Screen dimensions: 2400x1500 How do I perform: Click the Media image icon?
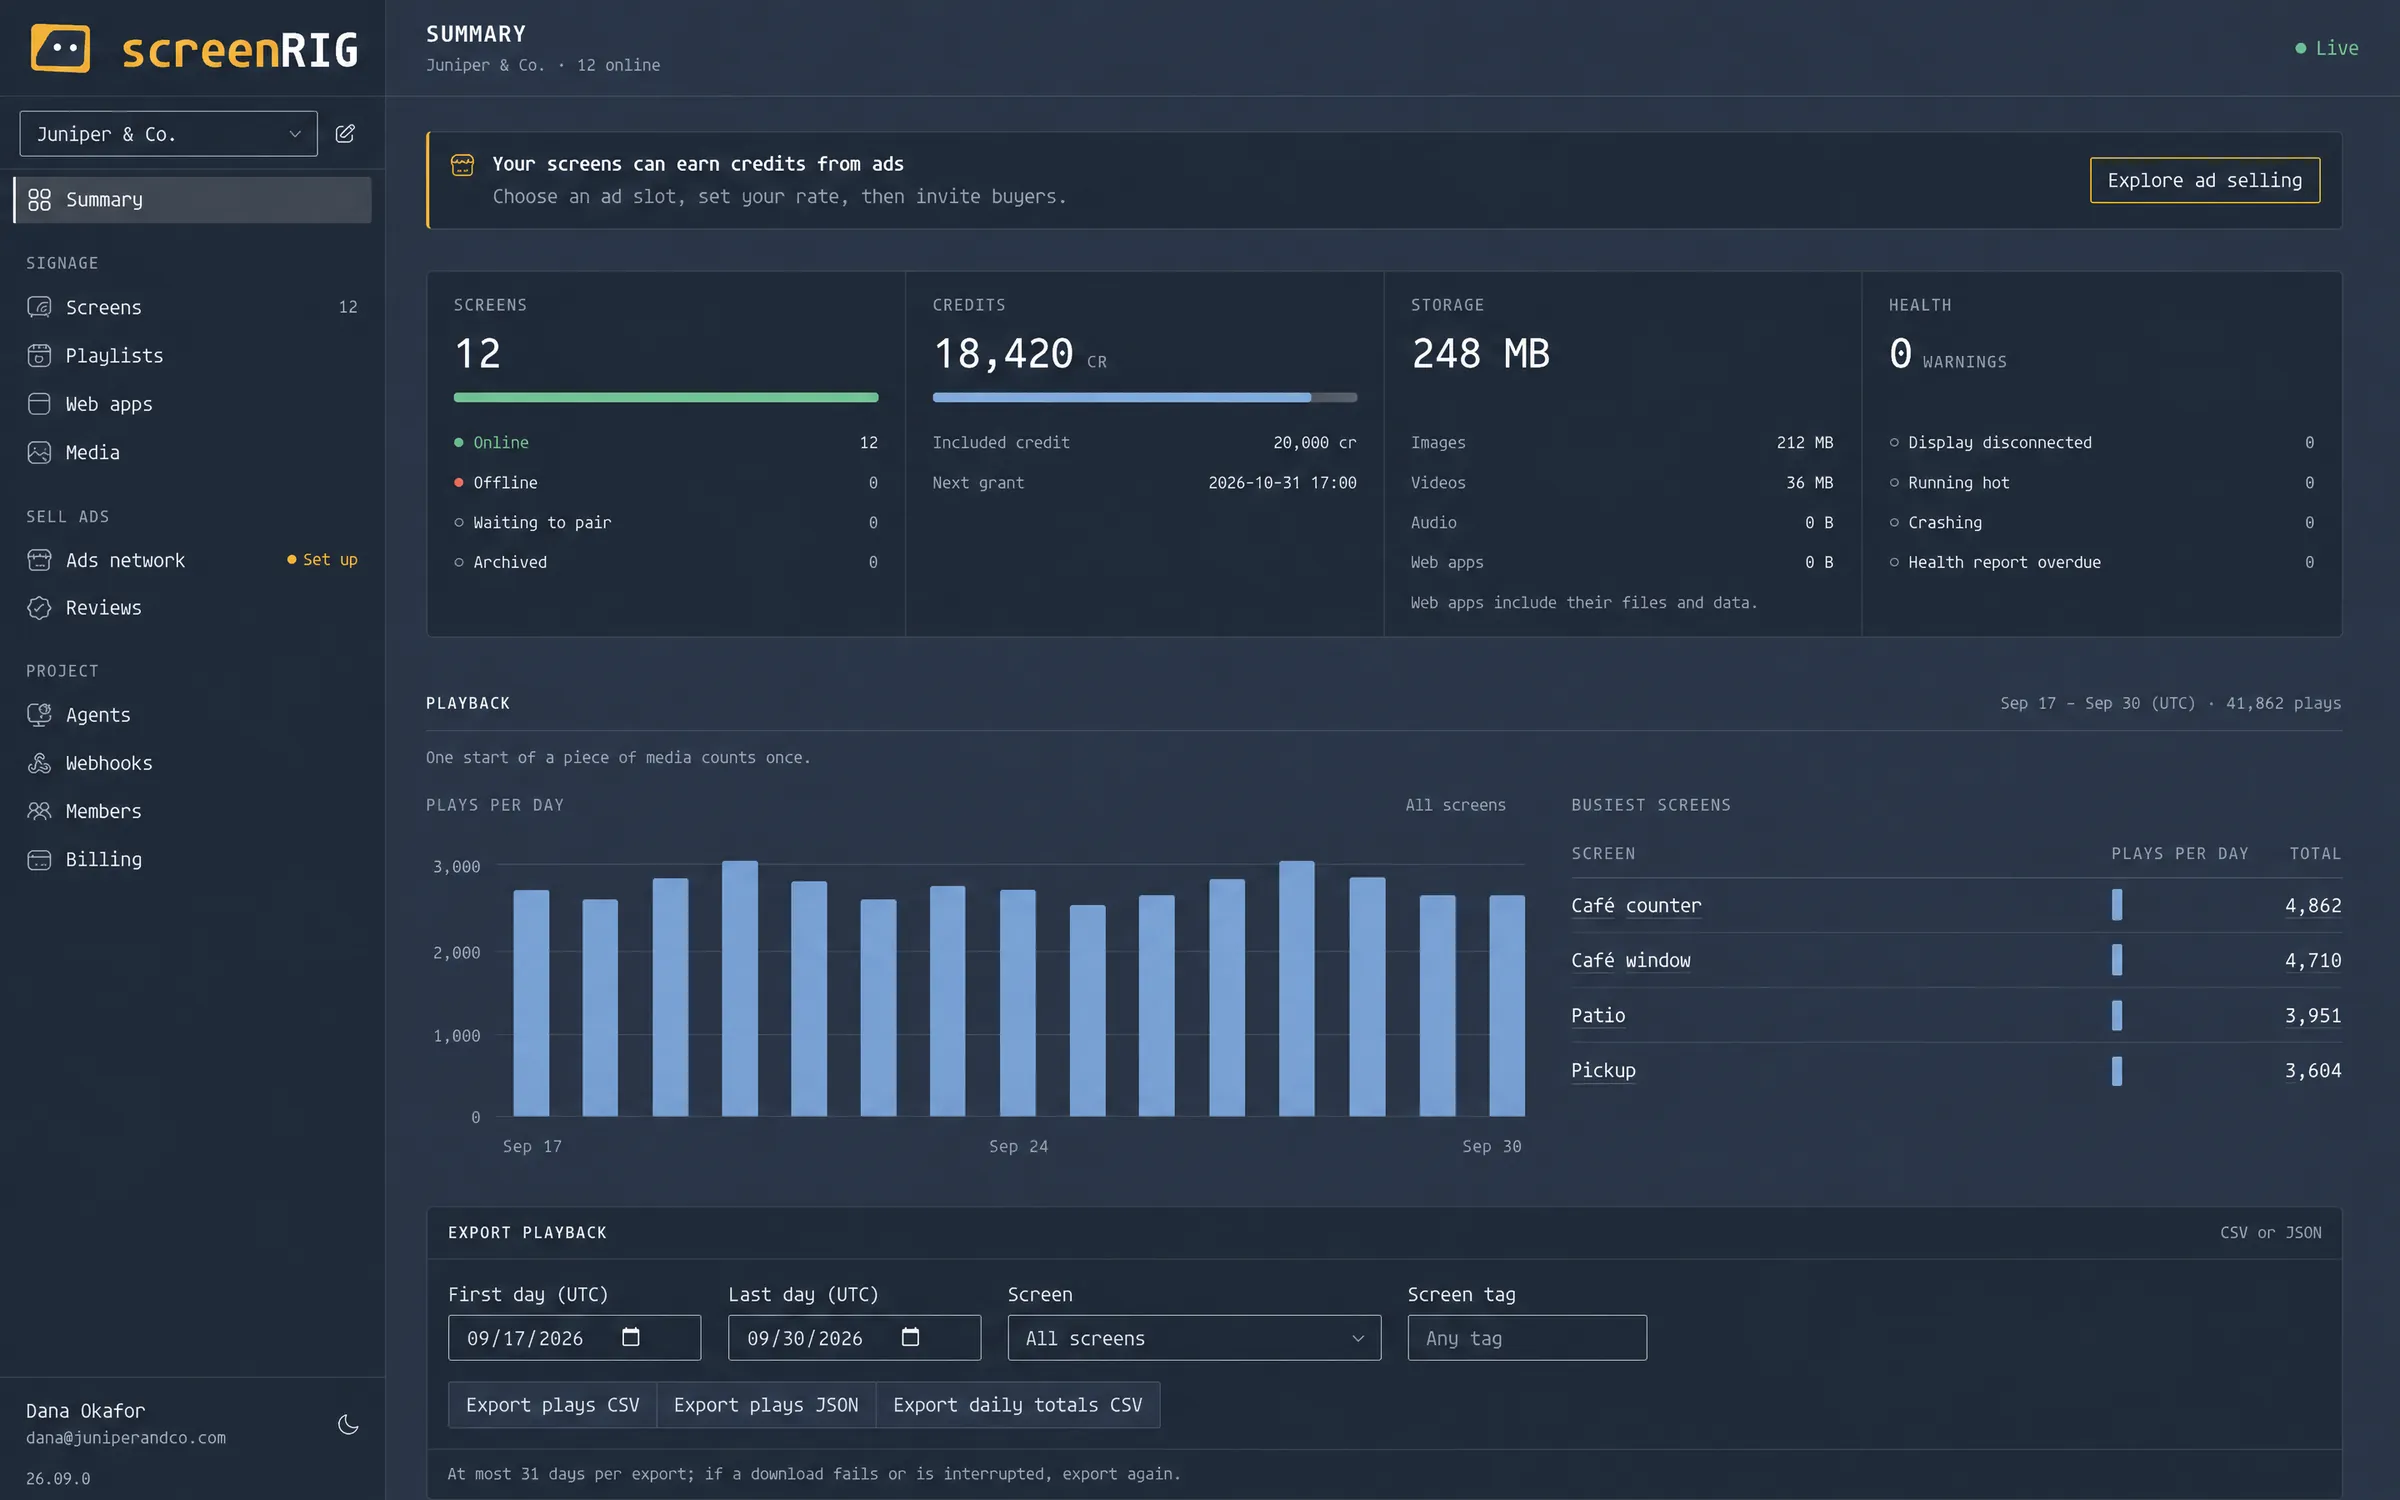point(39,452)
